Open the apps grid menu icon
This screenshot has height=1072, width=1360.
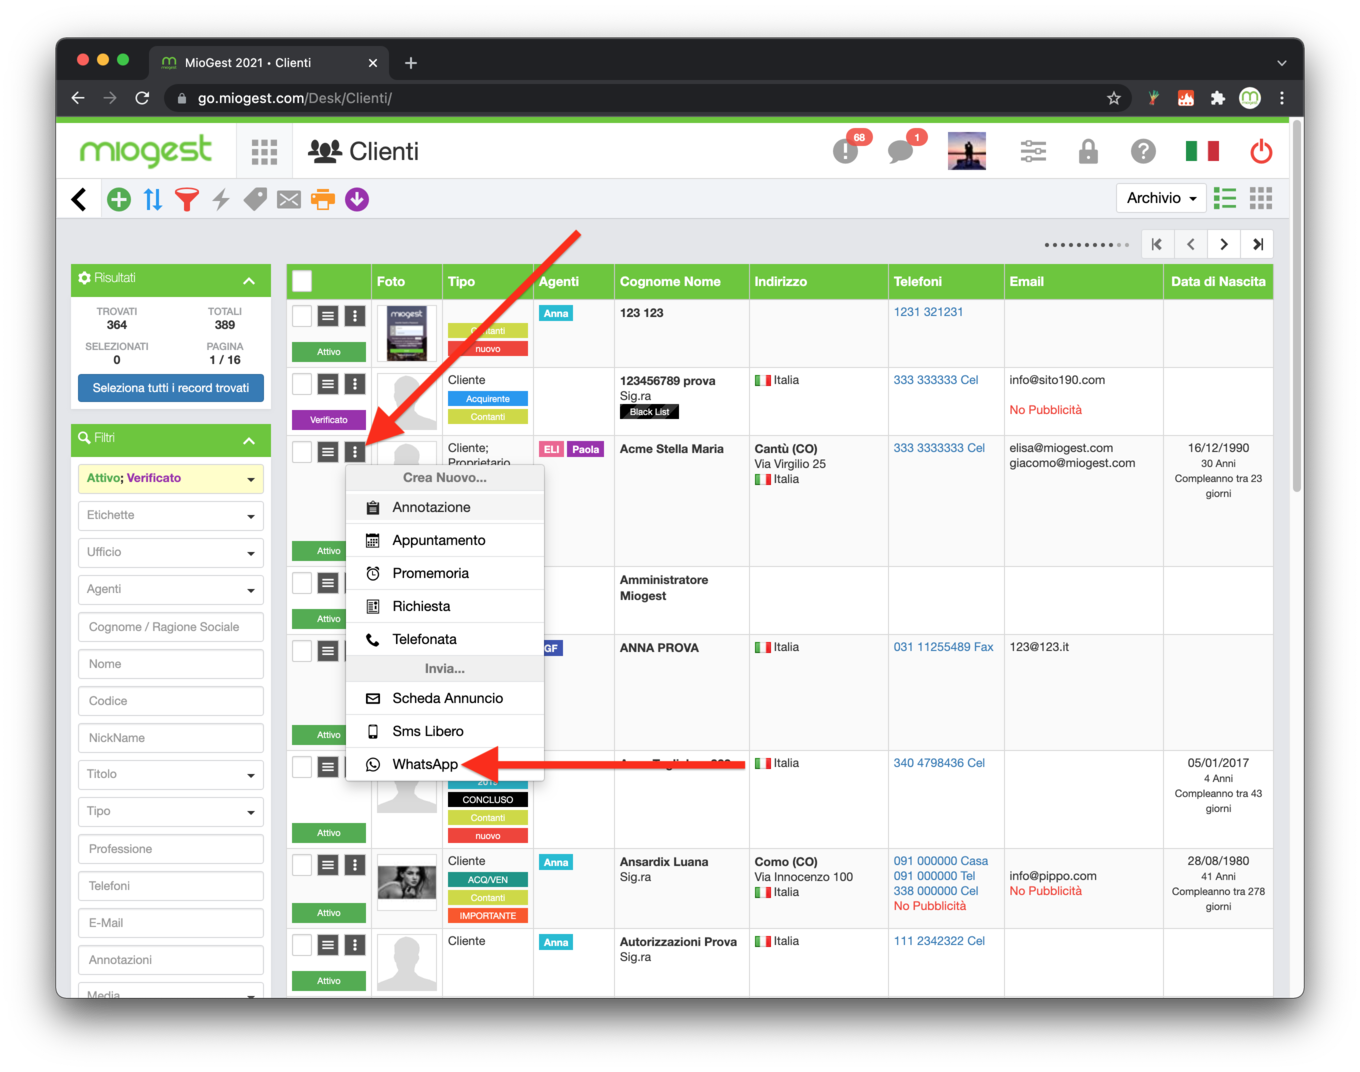click(x=264, y=152)
